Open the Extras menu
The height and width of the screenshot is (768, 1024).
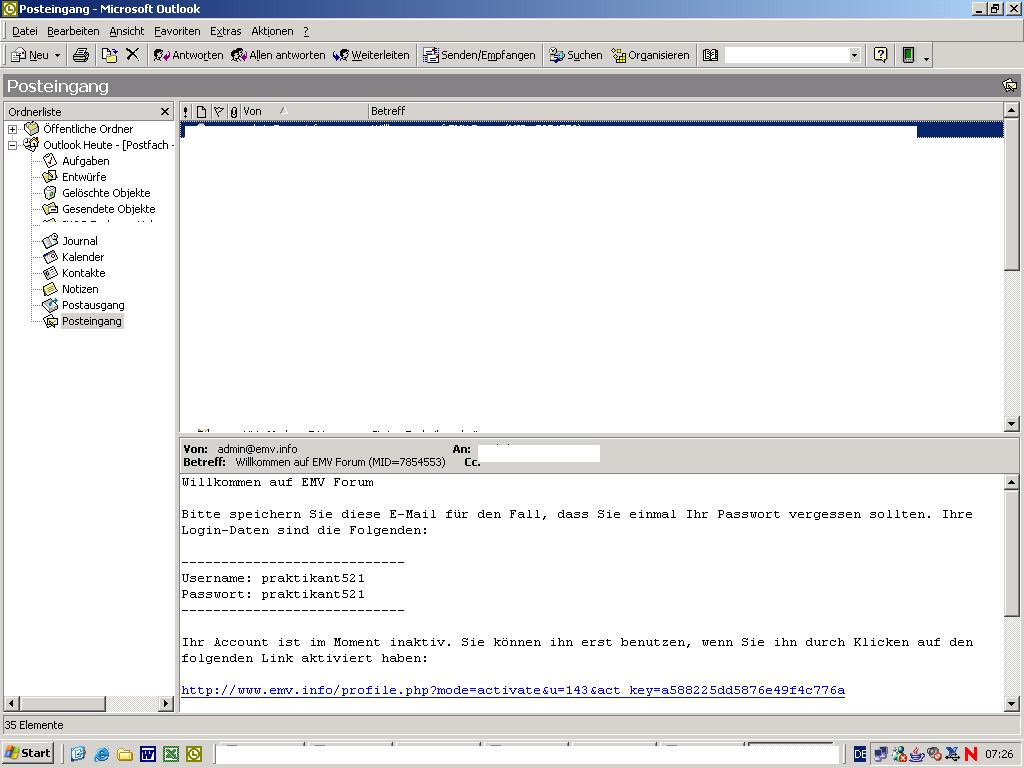[225, 31]
